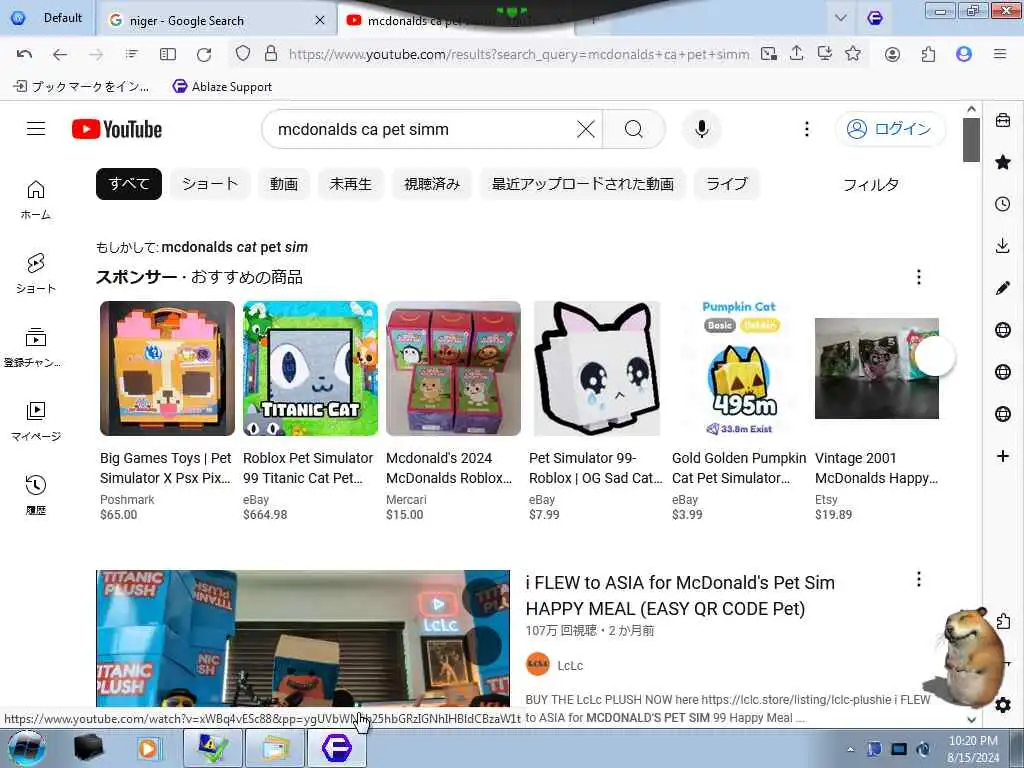This screenshot has width=1024, height=768.
Task: Open the browser hamburger application menu
Action: click(x=999, y=54)
